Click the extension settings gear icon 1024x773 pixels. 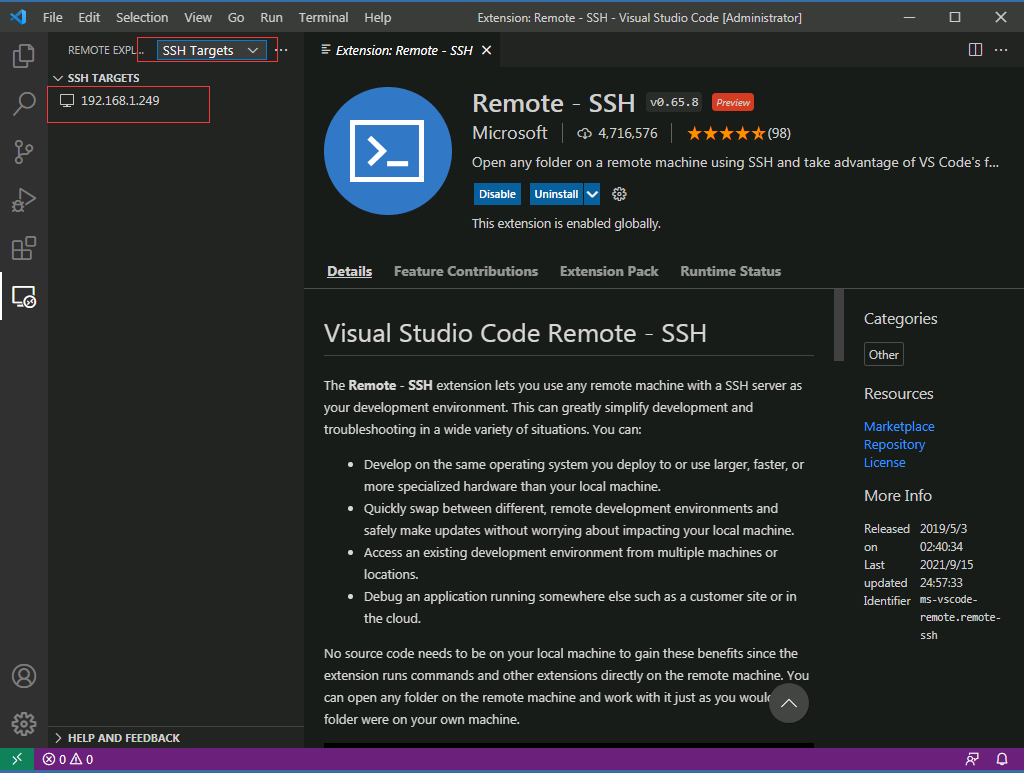619,194
